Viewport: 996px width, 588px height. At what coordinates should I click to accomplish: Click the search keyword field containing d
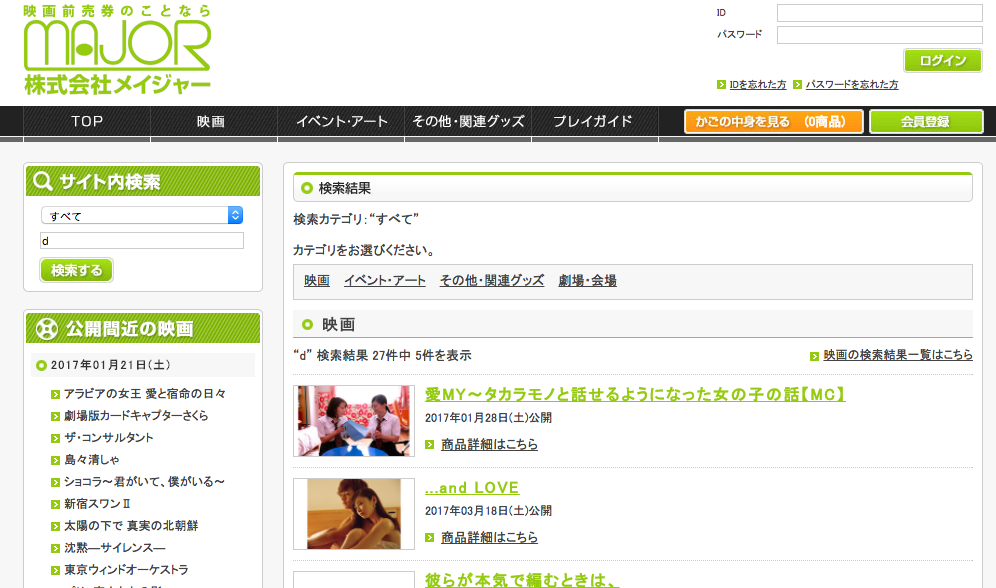point(142,241)
